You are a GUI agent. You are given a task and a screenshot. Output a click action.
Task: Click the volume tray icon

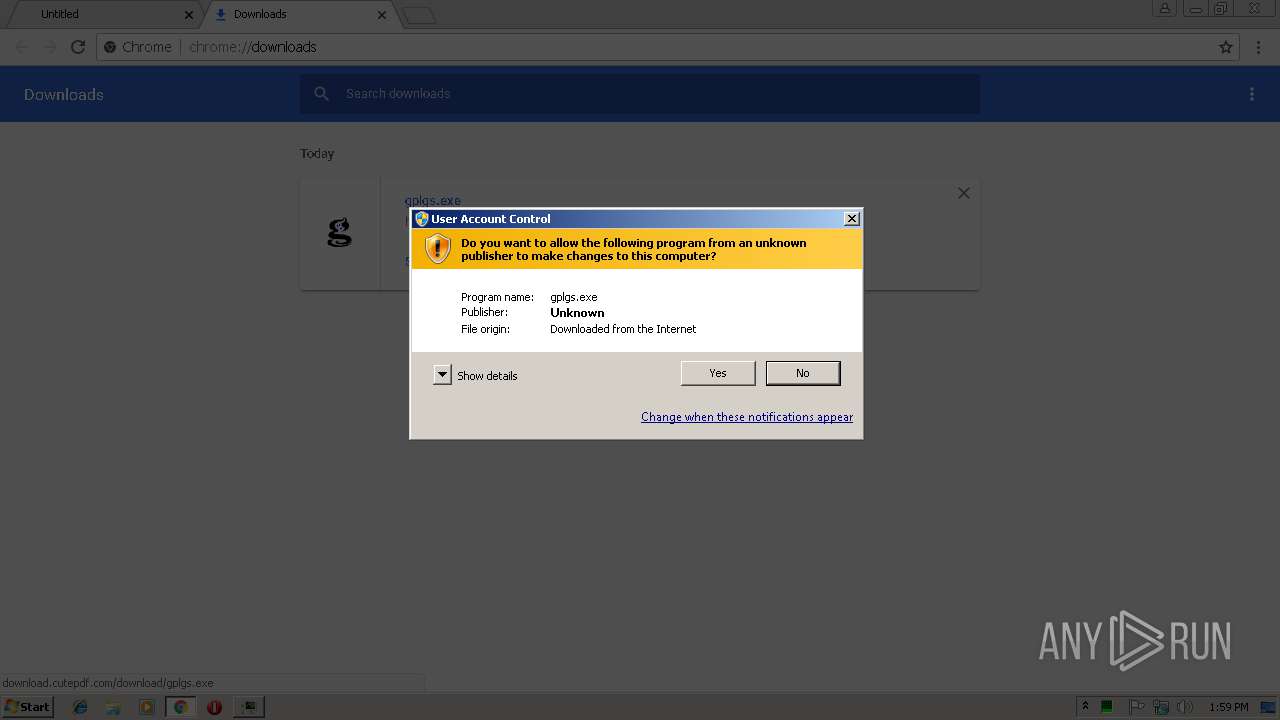(x=1185, y=707)
